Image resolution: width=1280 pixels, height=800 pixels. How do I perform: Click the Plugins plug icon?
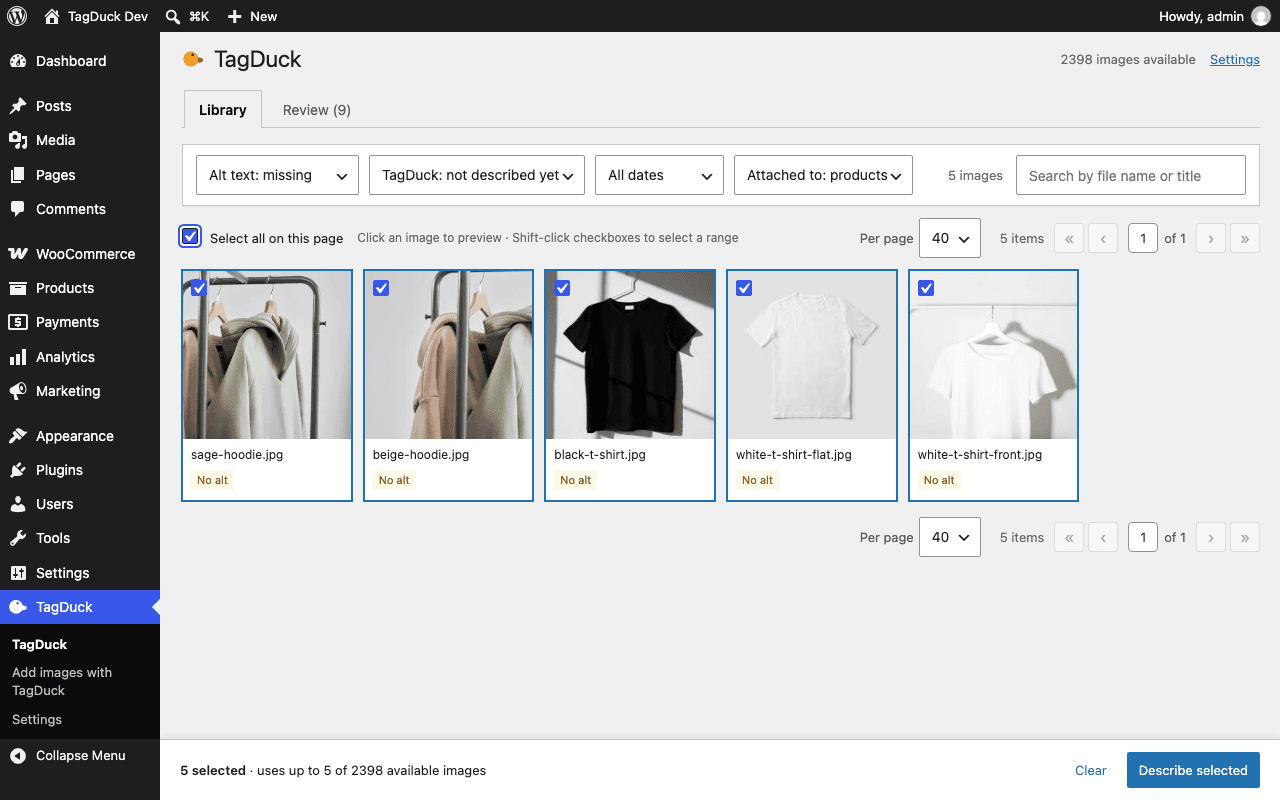pyautogui.click(x=18, y=470)
